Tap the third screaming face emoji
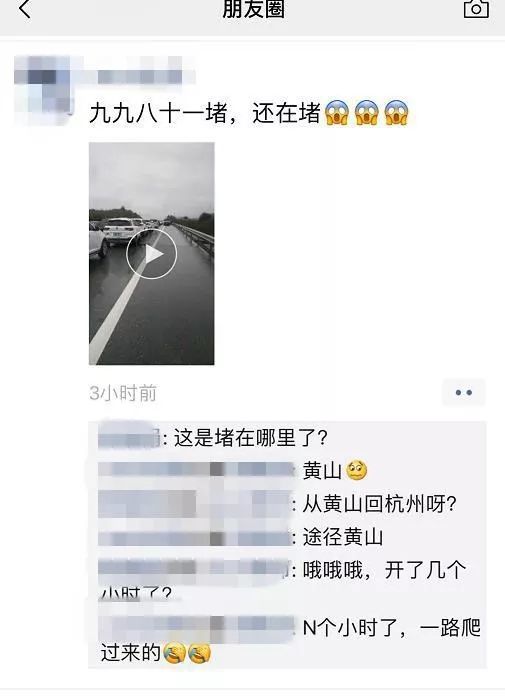 coord(396,113)
